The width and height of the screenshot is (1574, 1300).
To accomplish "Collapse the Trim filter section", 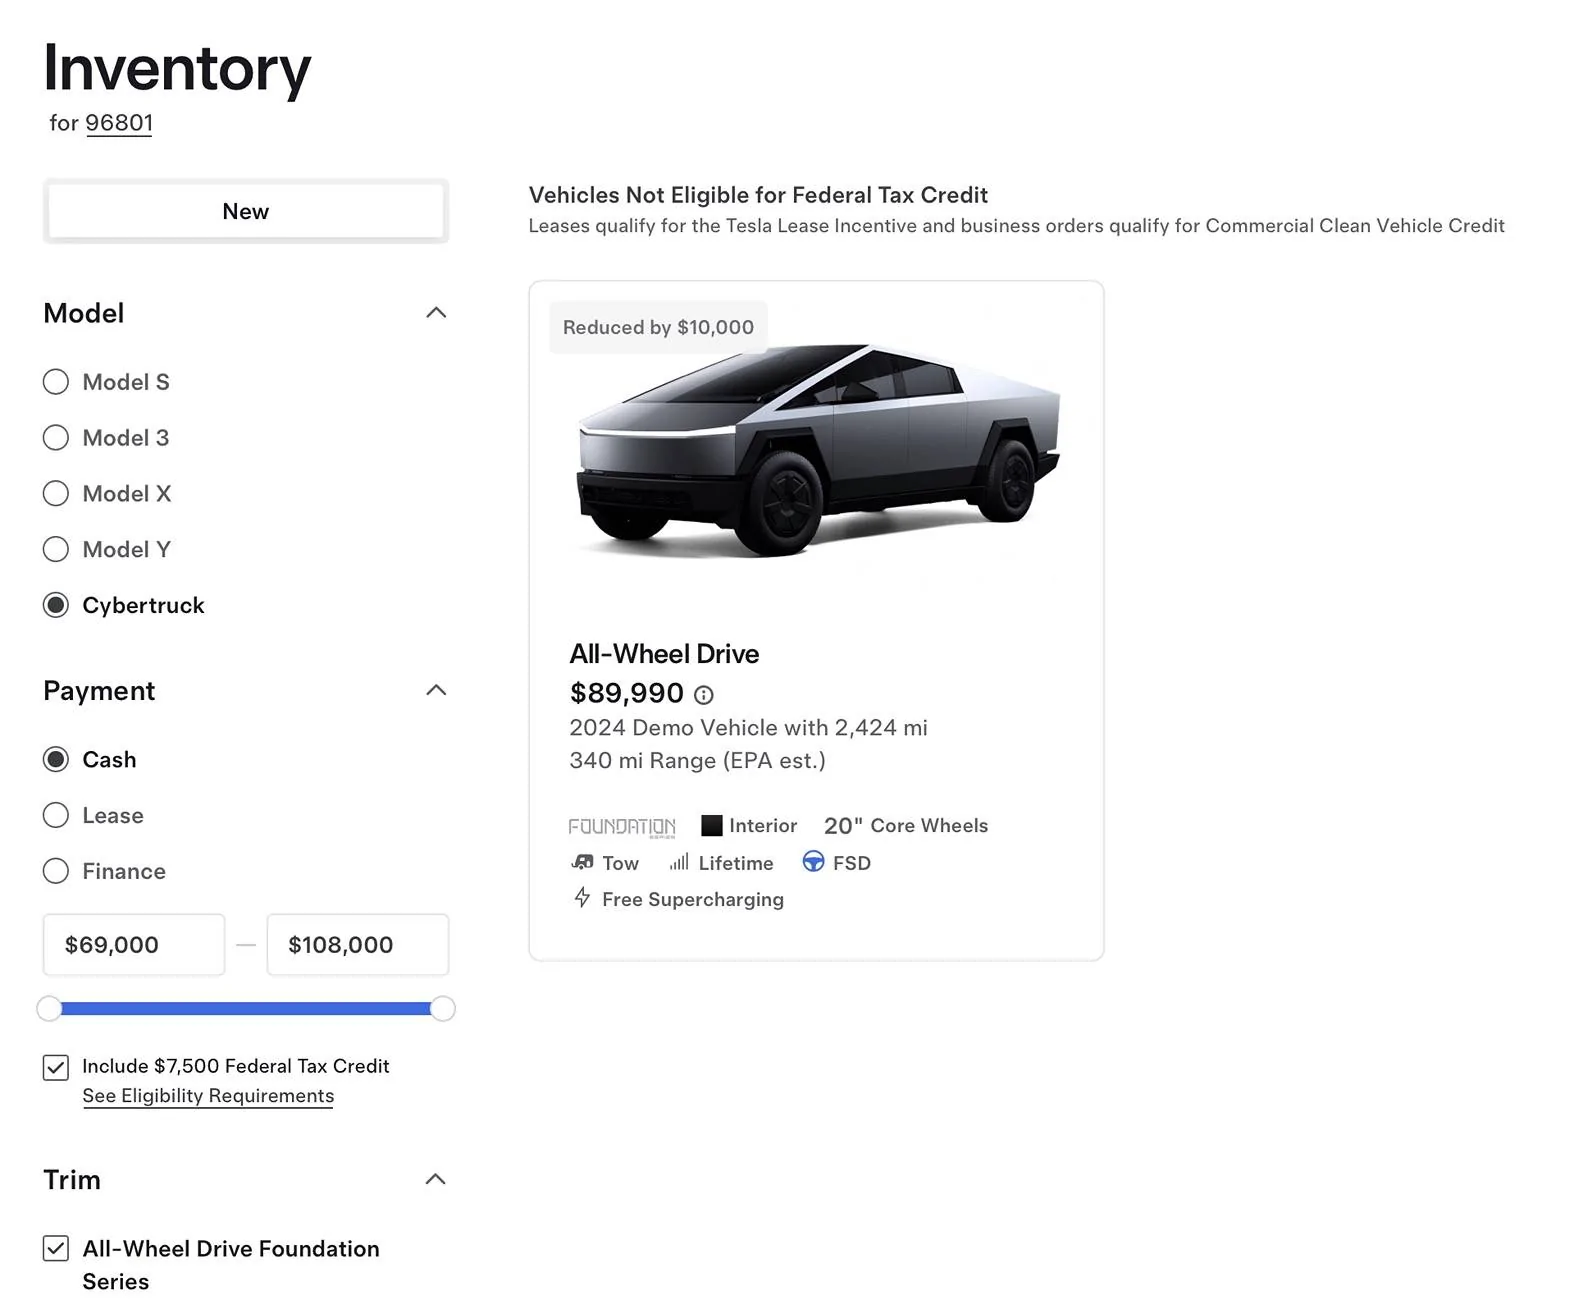I will coord(436,1180).
